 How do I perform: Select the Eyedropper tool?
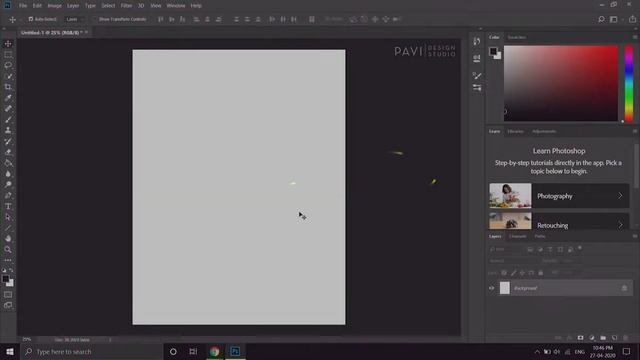tap(8, 98)
